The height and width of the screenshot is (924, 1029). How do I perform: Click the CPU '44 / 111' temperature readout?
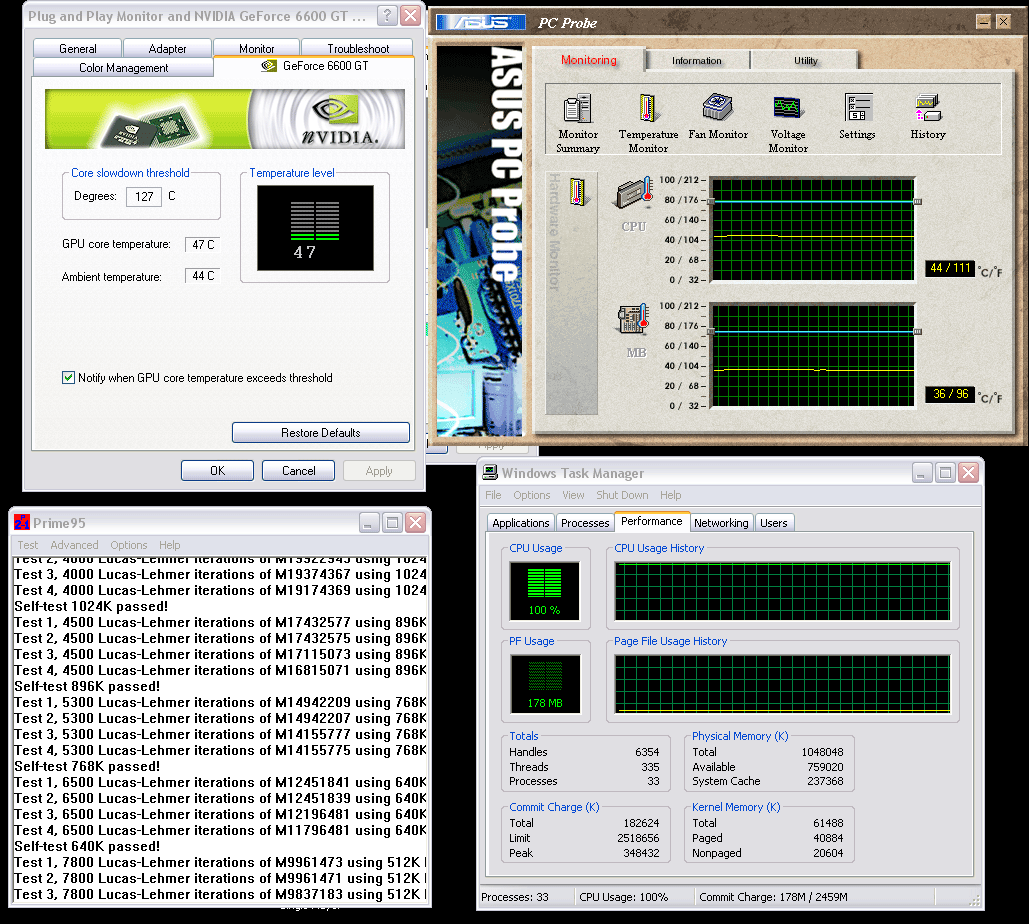tap(950, 268)
